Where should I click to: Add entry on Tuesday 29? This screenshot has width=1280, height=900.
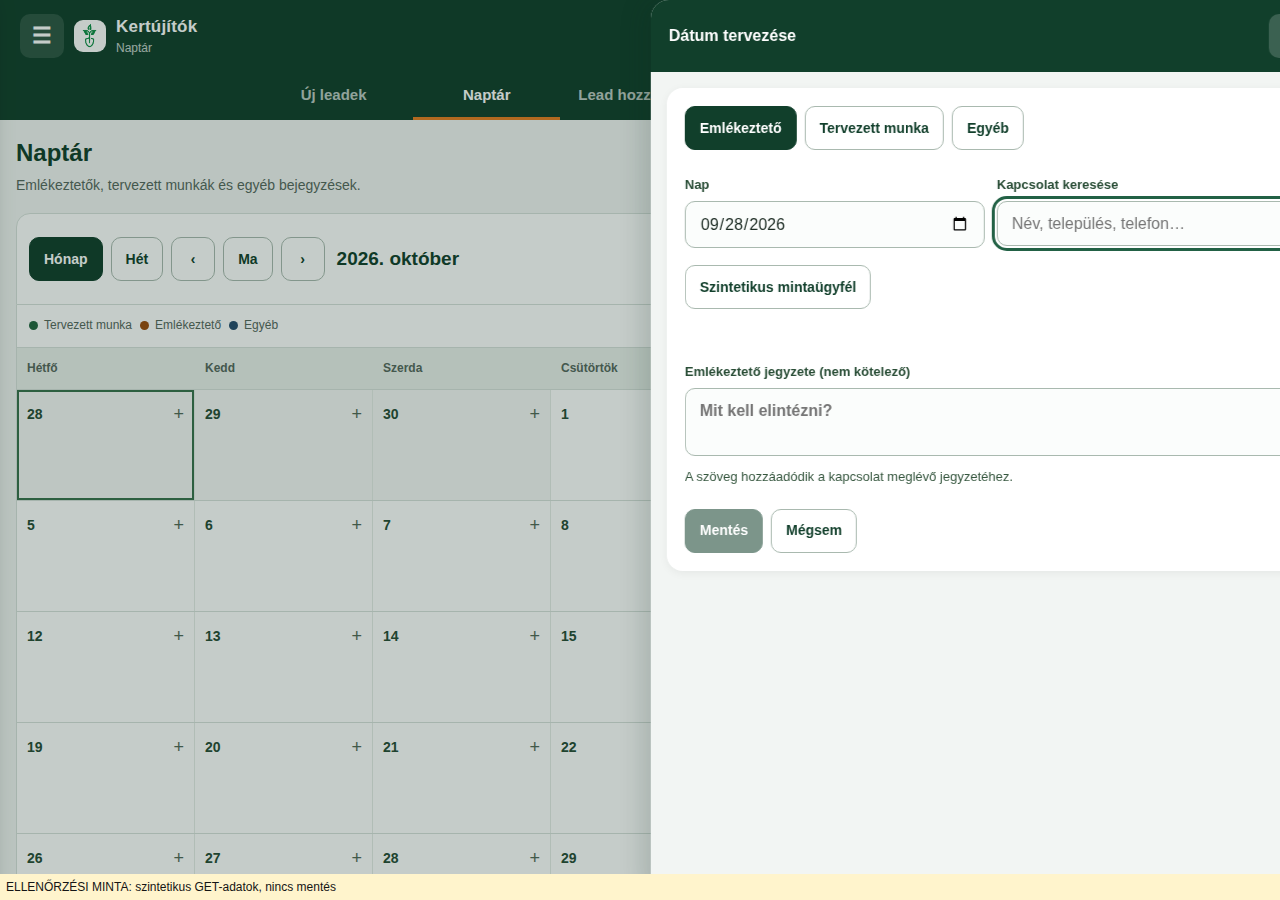(357, 413)
